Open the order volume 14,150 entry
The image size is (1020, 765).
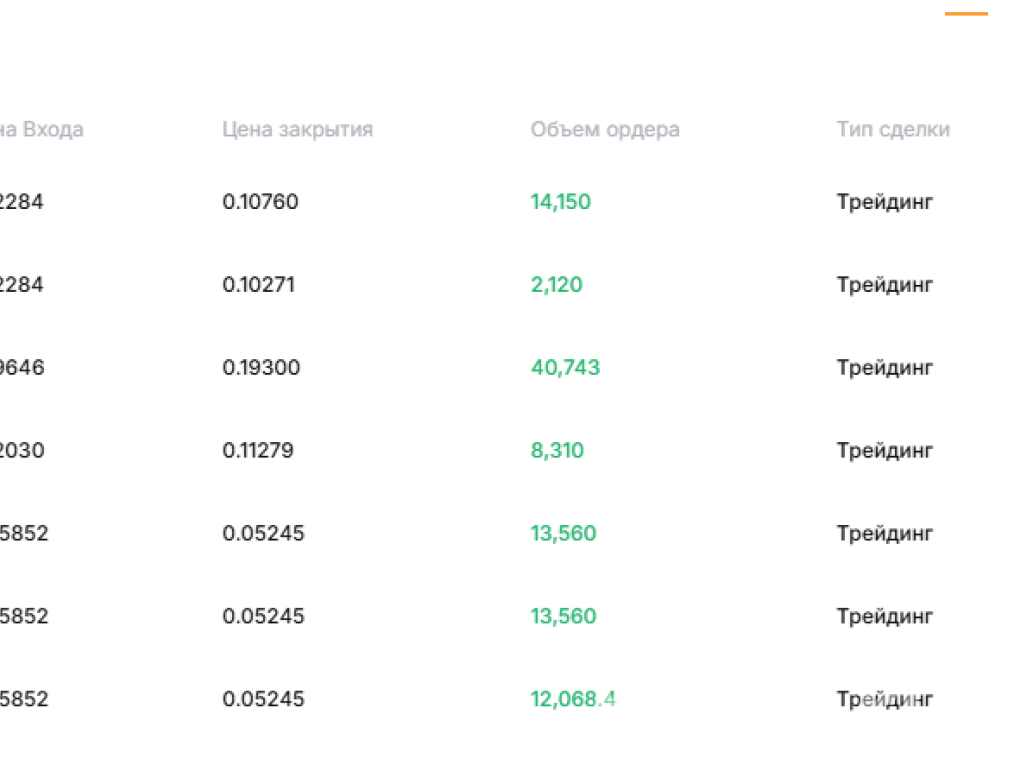coord(560,202)
